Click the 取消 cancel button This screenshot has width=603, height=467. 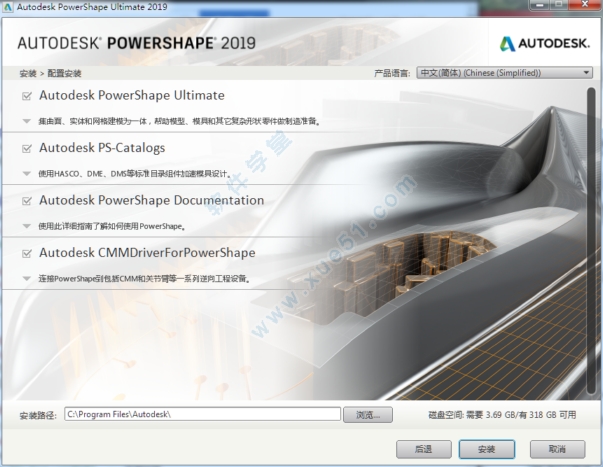coord(558,449)
